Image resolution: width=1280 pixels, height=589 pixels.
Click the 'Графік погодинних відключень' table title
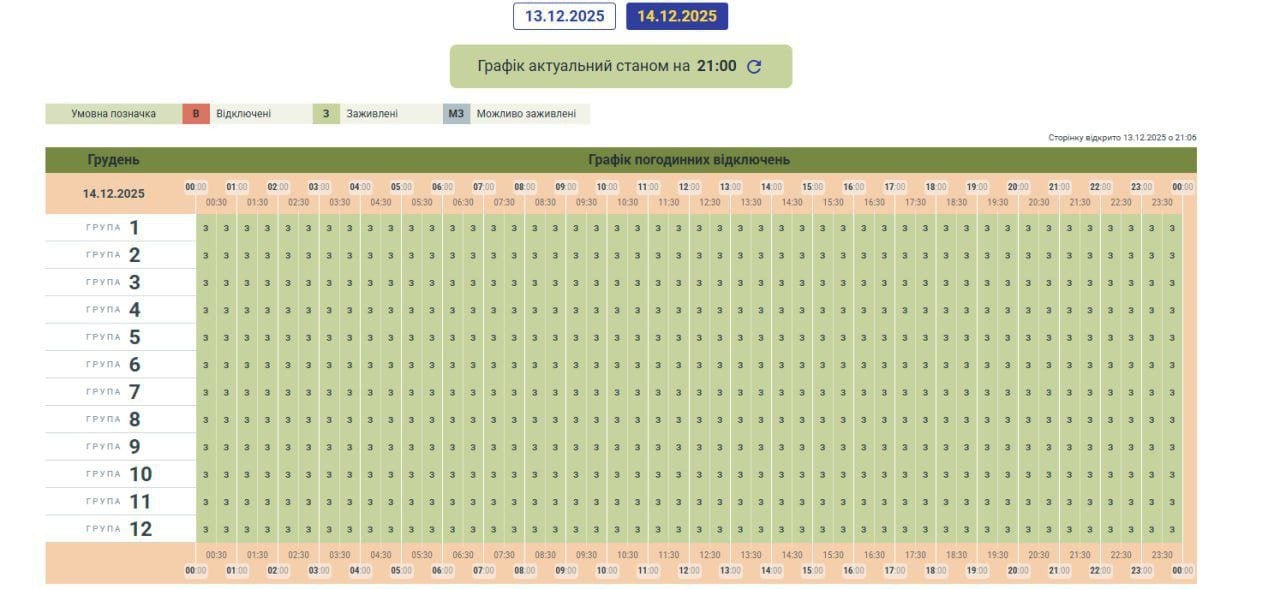point(689,160)
